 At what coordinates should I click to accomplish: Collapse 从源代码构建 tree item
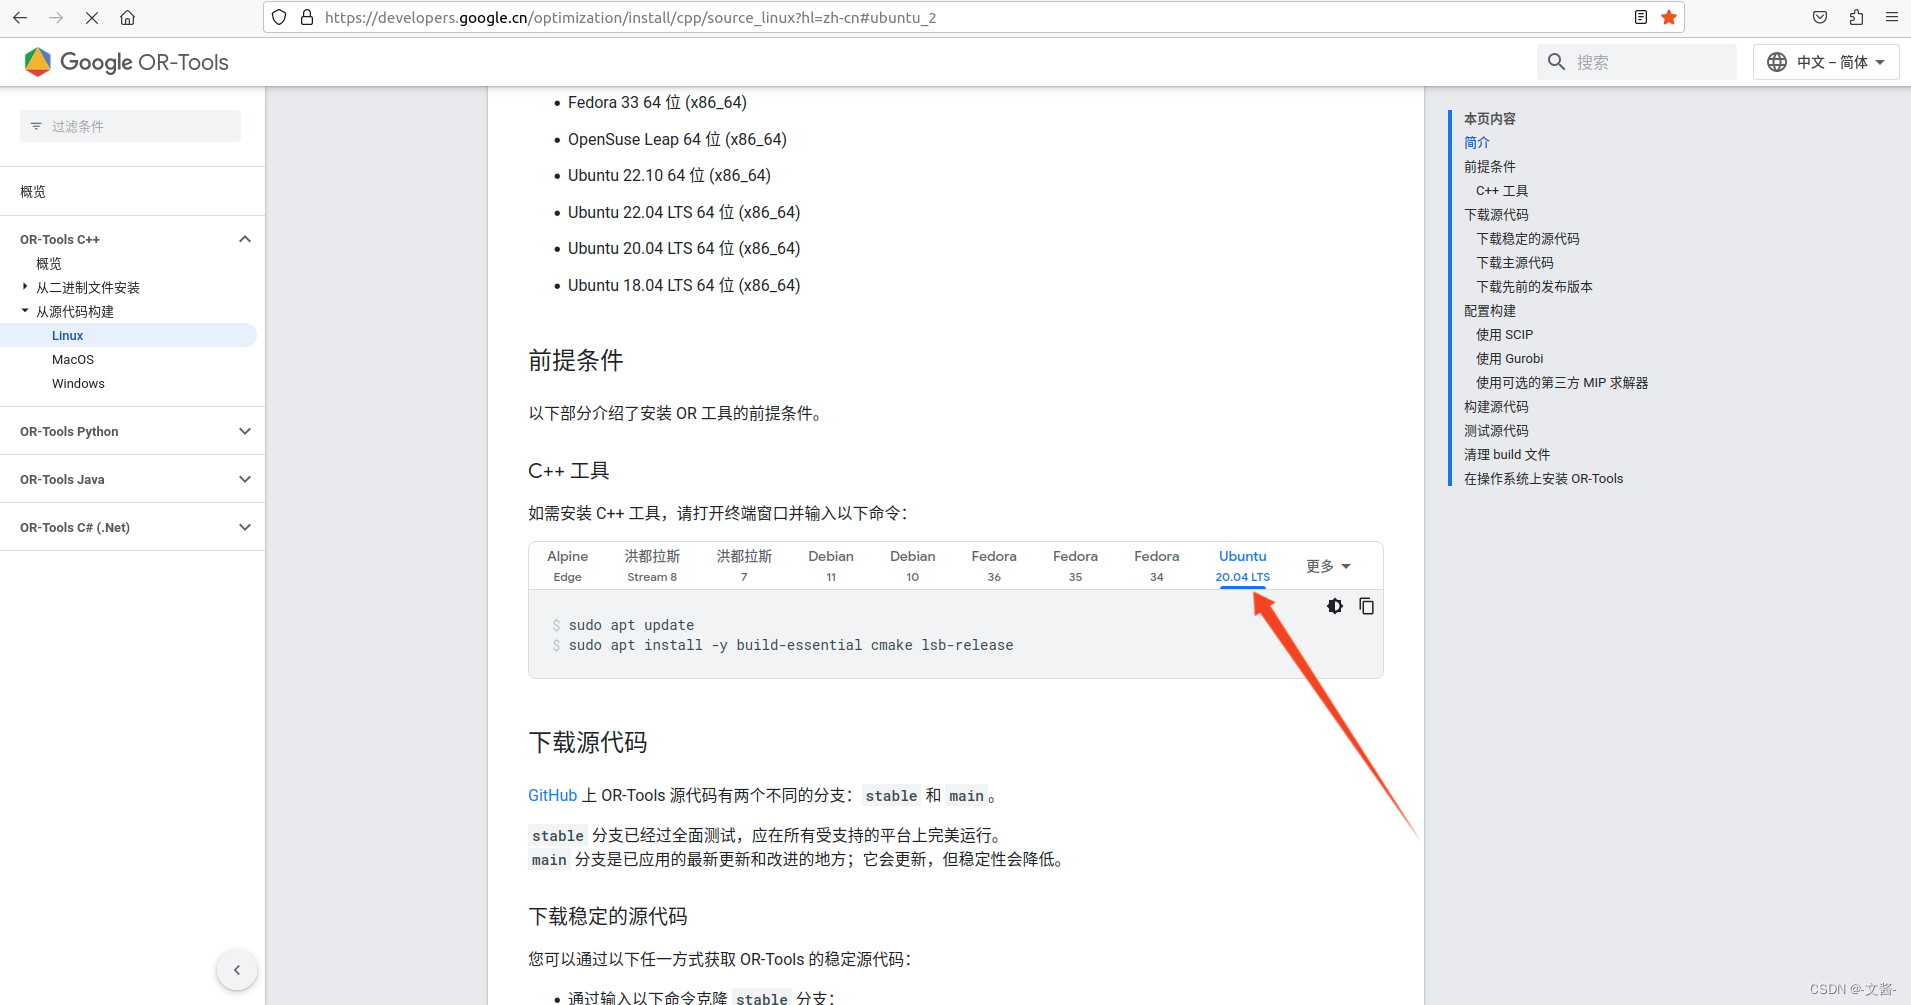tap(25, 311)
